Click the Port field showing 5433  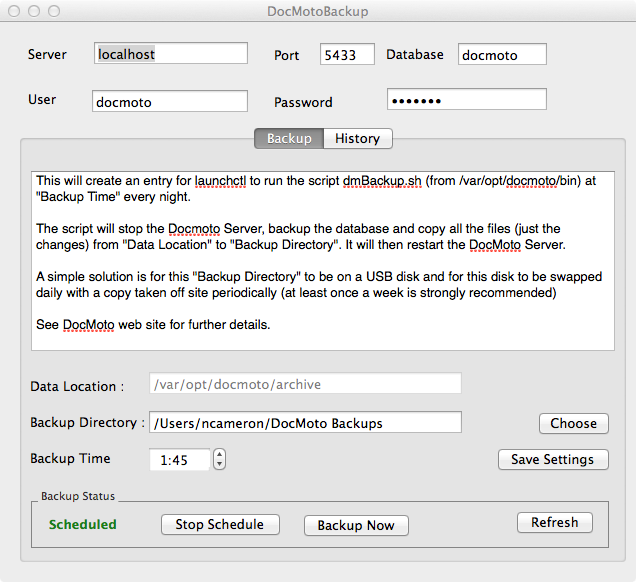pyautogui.click(x=347, y=54)
